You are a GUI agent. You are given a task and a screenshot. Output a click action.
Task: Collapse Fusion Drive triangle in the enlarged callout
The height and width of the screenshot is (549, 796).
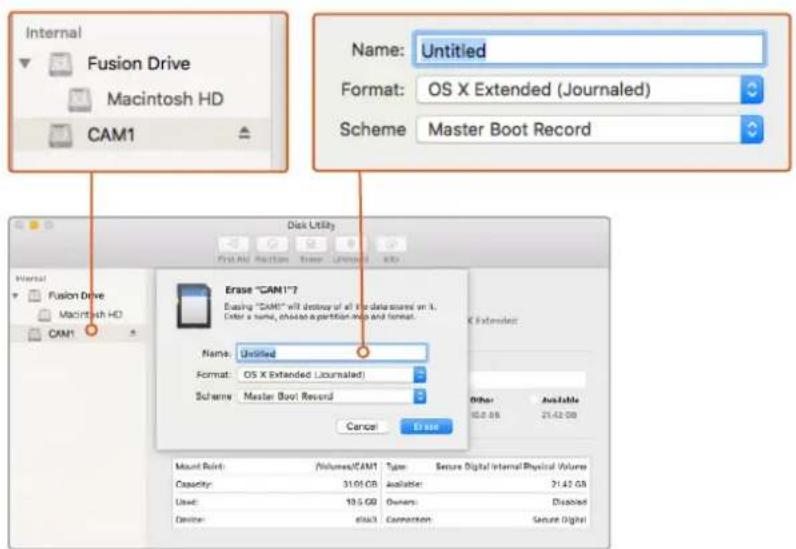point(25,63)
